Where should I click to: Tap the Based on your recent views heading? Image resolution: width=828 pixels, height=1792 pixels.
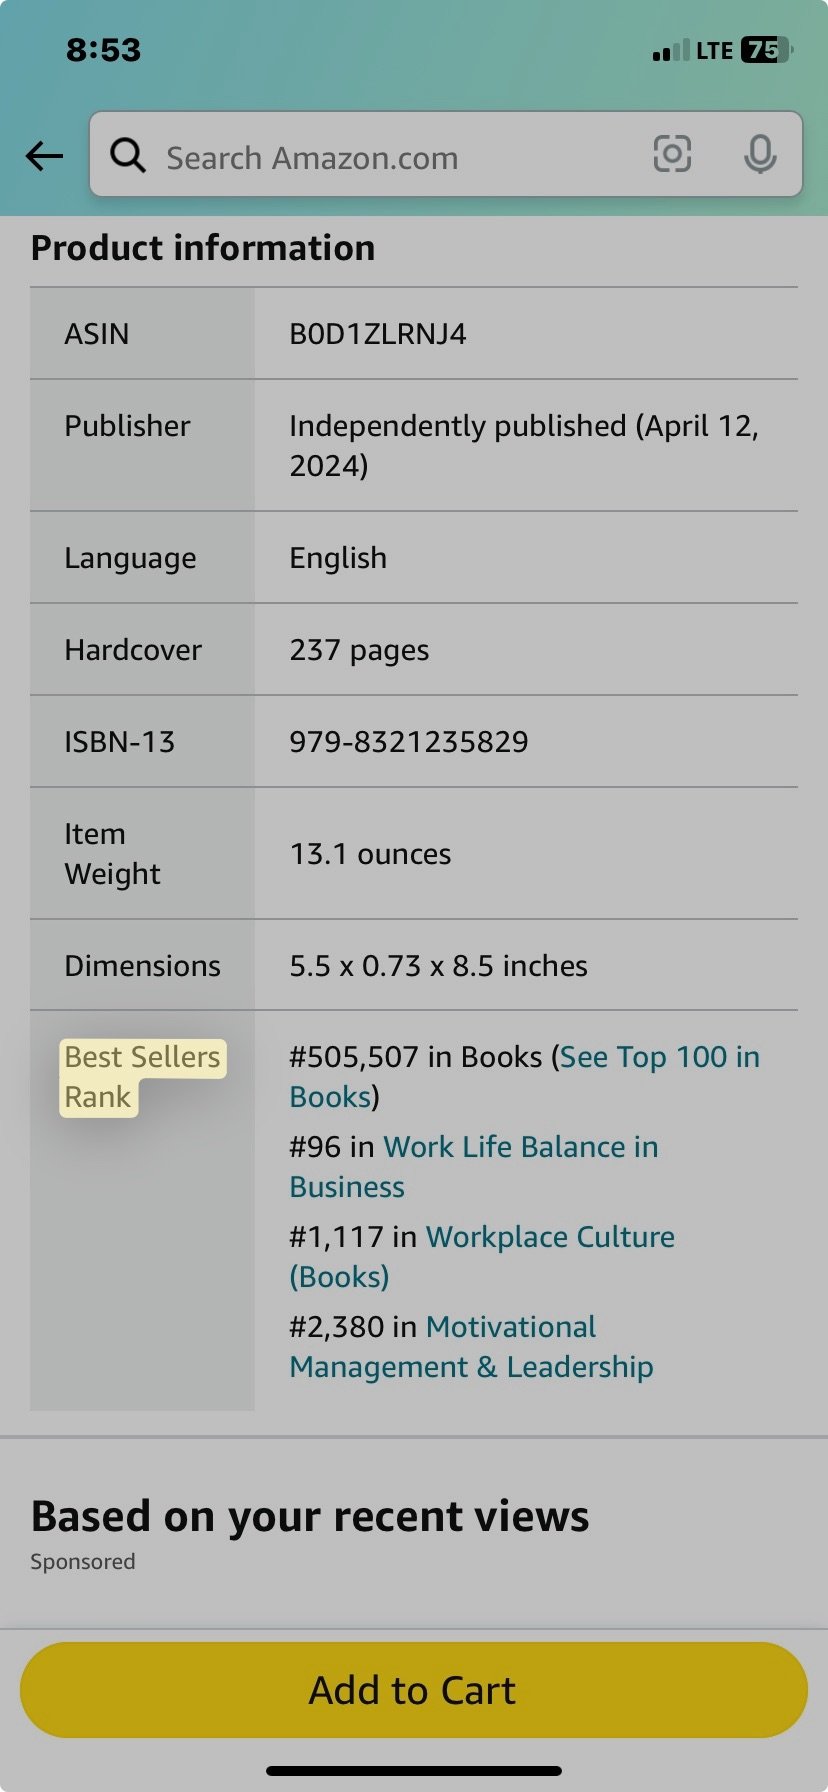pos(310,1516)
